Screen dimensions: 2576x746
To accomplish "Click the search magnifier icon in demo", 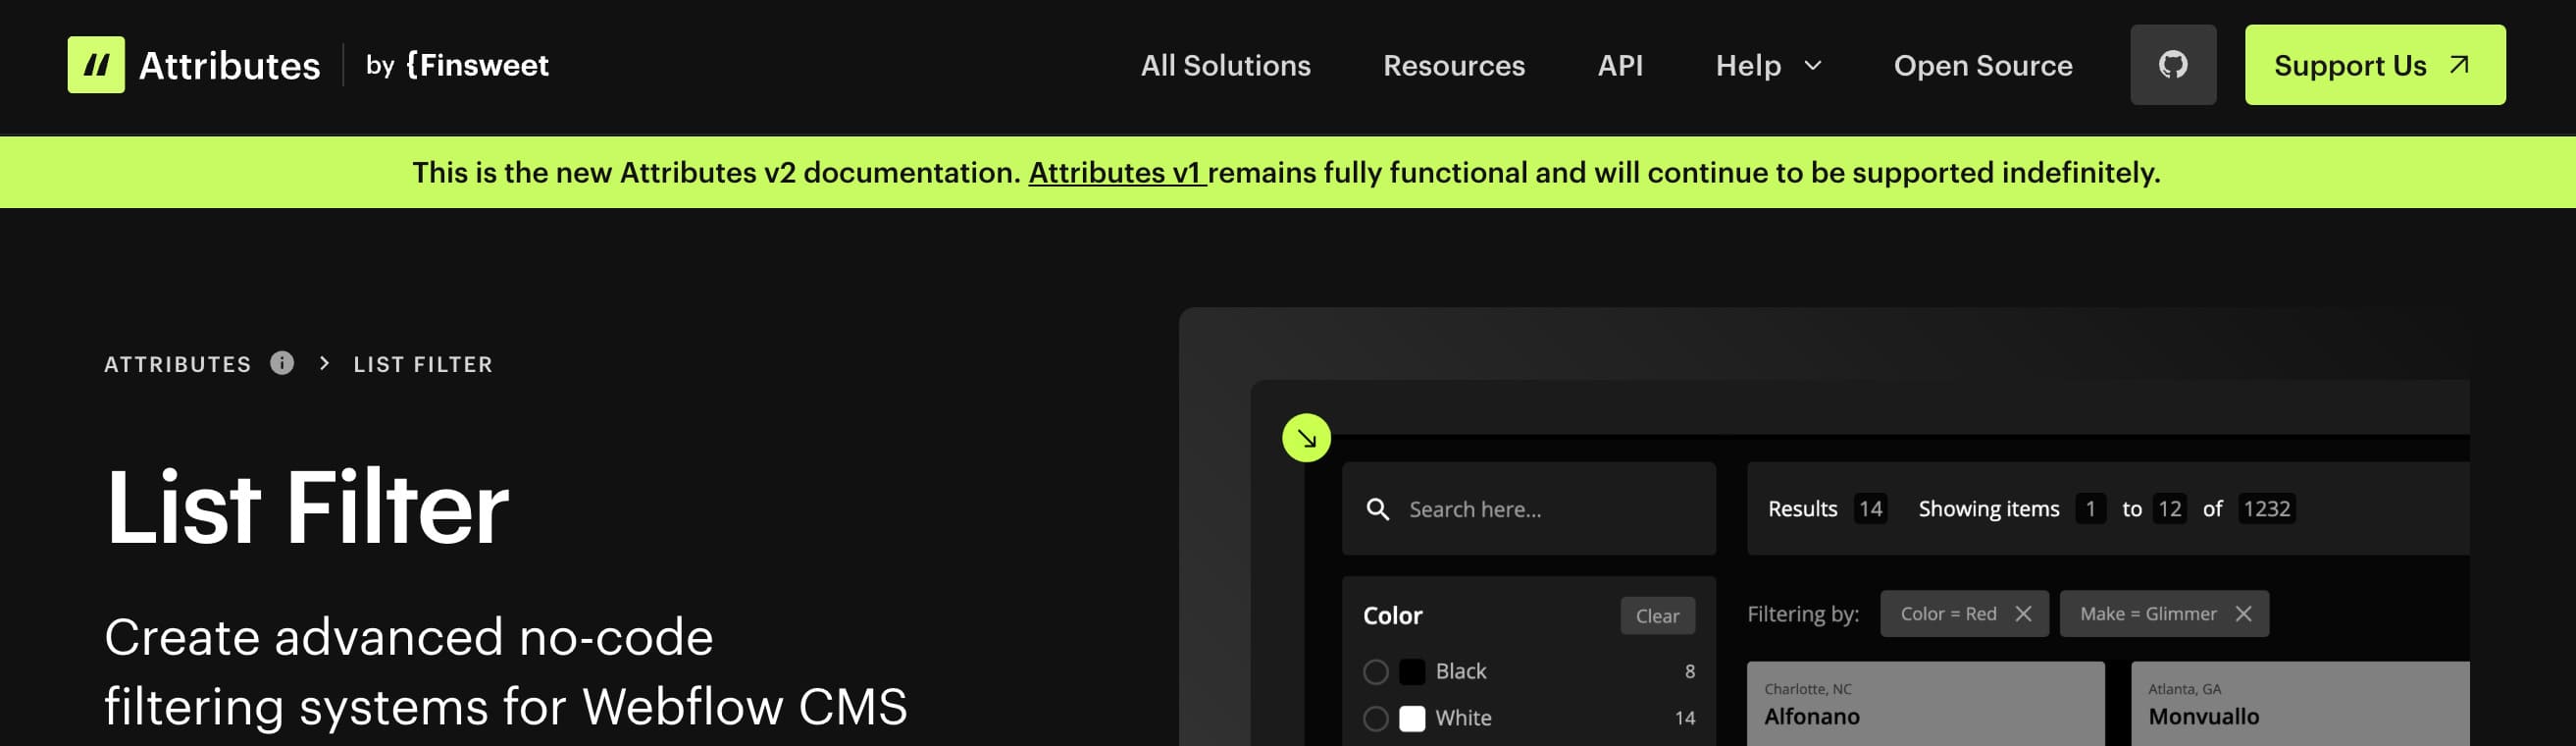I will pos(1377,509).
